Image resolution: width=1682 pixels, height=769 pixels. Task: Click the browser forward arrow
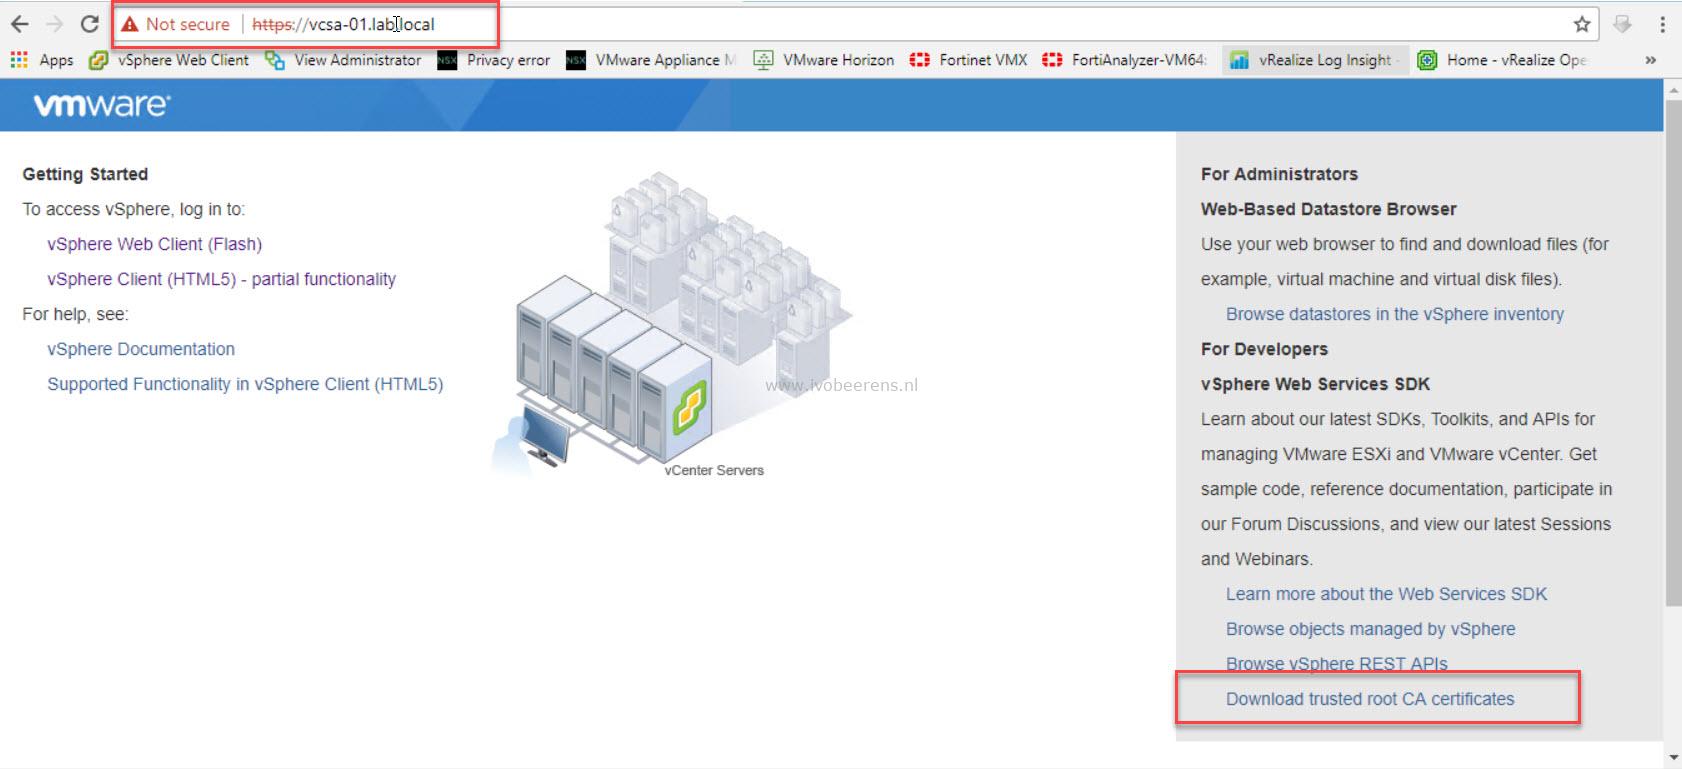click(x=54, y=24)
